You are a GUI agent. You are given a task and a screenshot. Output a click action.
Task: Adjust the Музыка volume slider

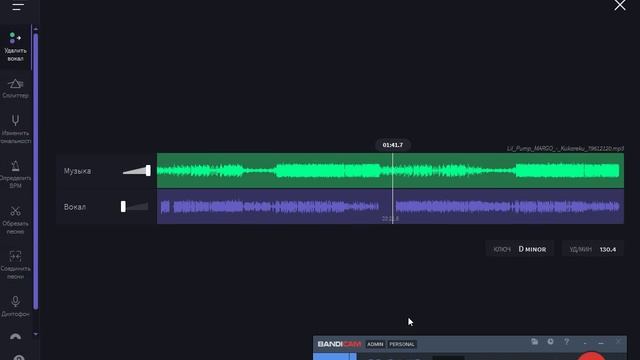pyautogui.click(x=137, y=171)
